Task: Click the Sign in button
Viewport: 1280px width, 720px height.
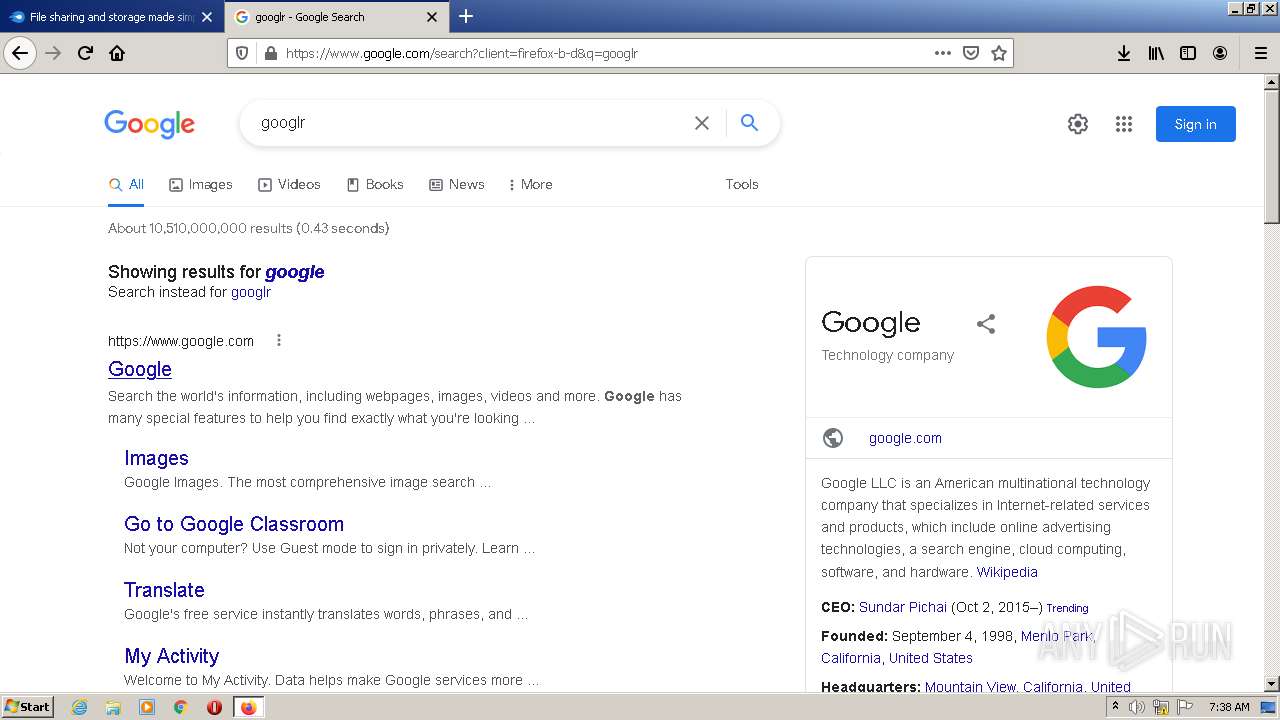Action: (1195, 124)
